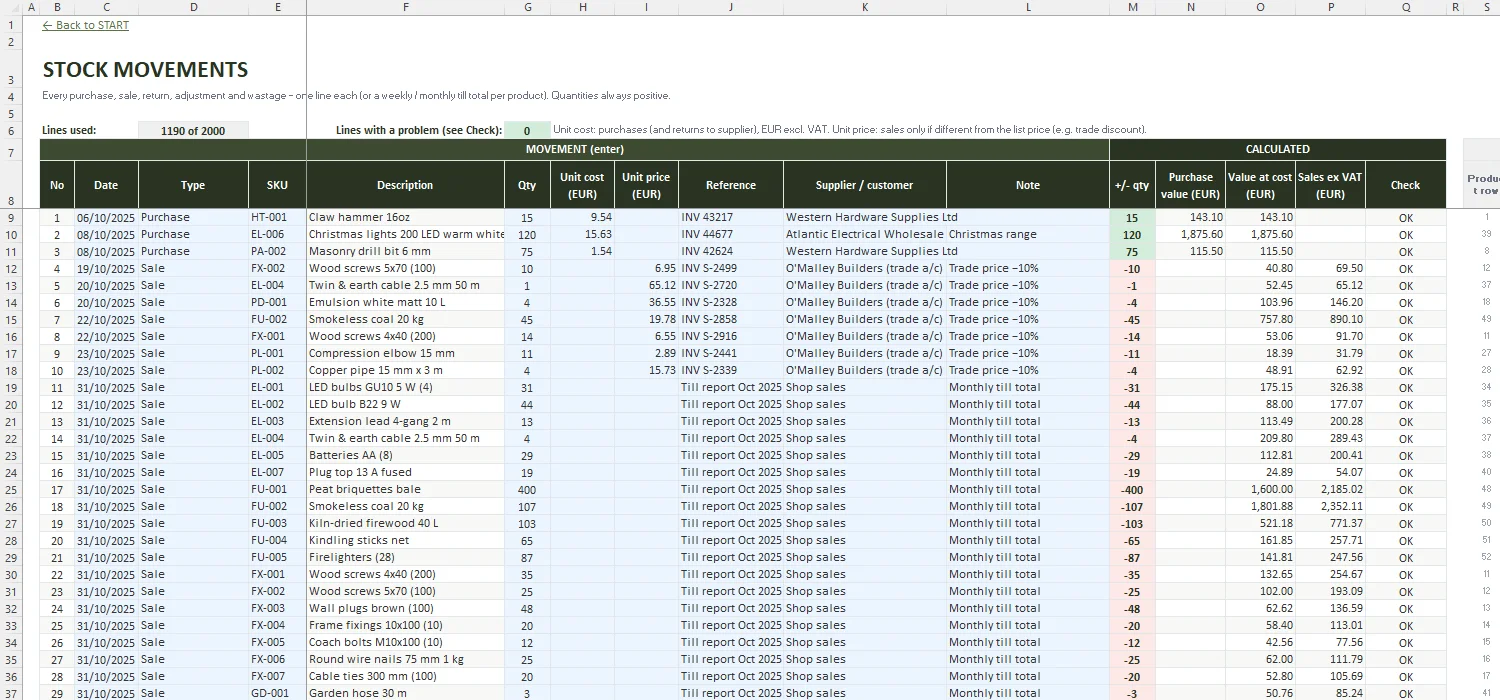Select the Round wire nails 75 mm cell
The height and width of the screenshot is (700, 1500).
405,659
